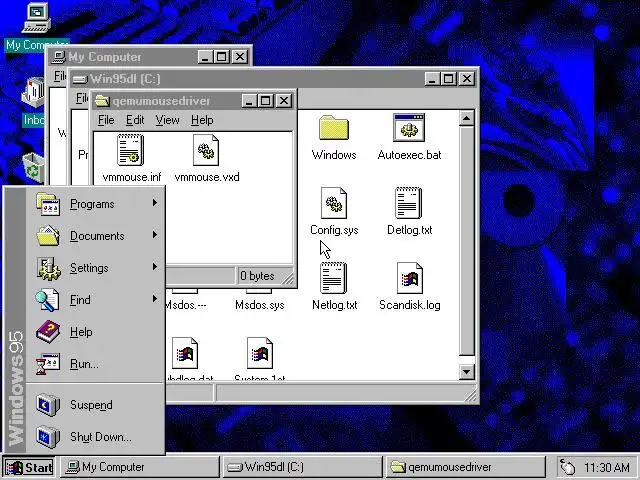Click the mouse icon in system tray
The height and width of the screenshot is (480, 640).
pos(568,467)
